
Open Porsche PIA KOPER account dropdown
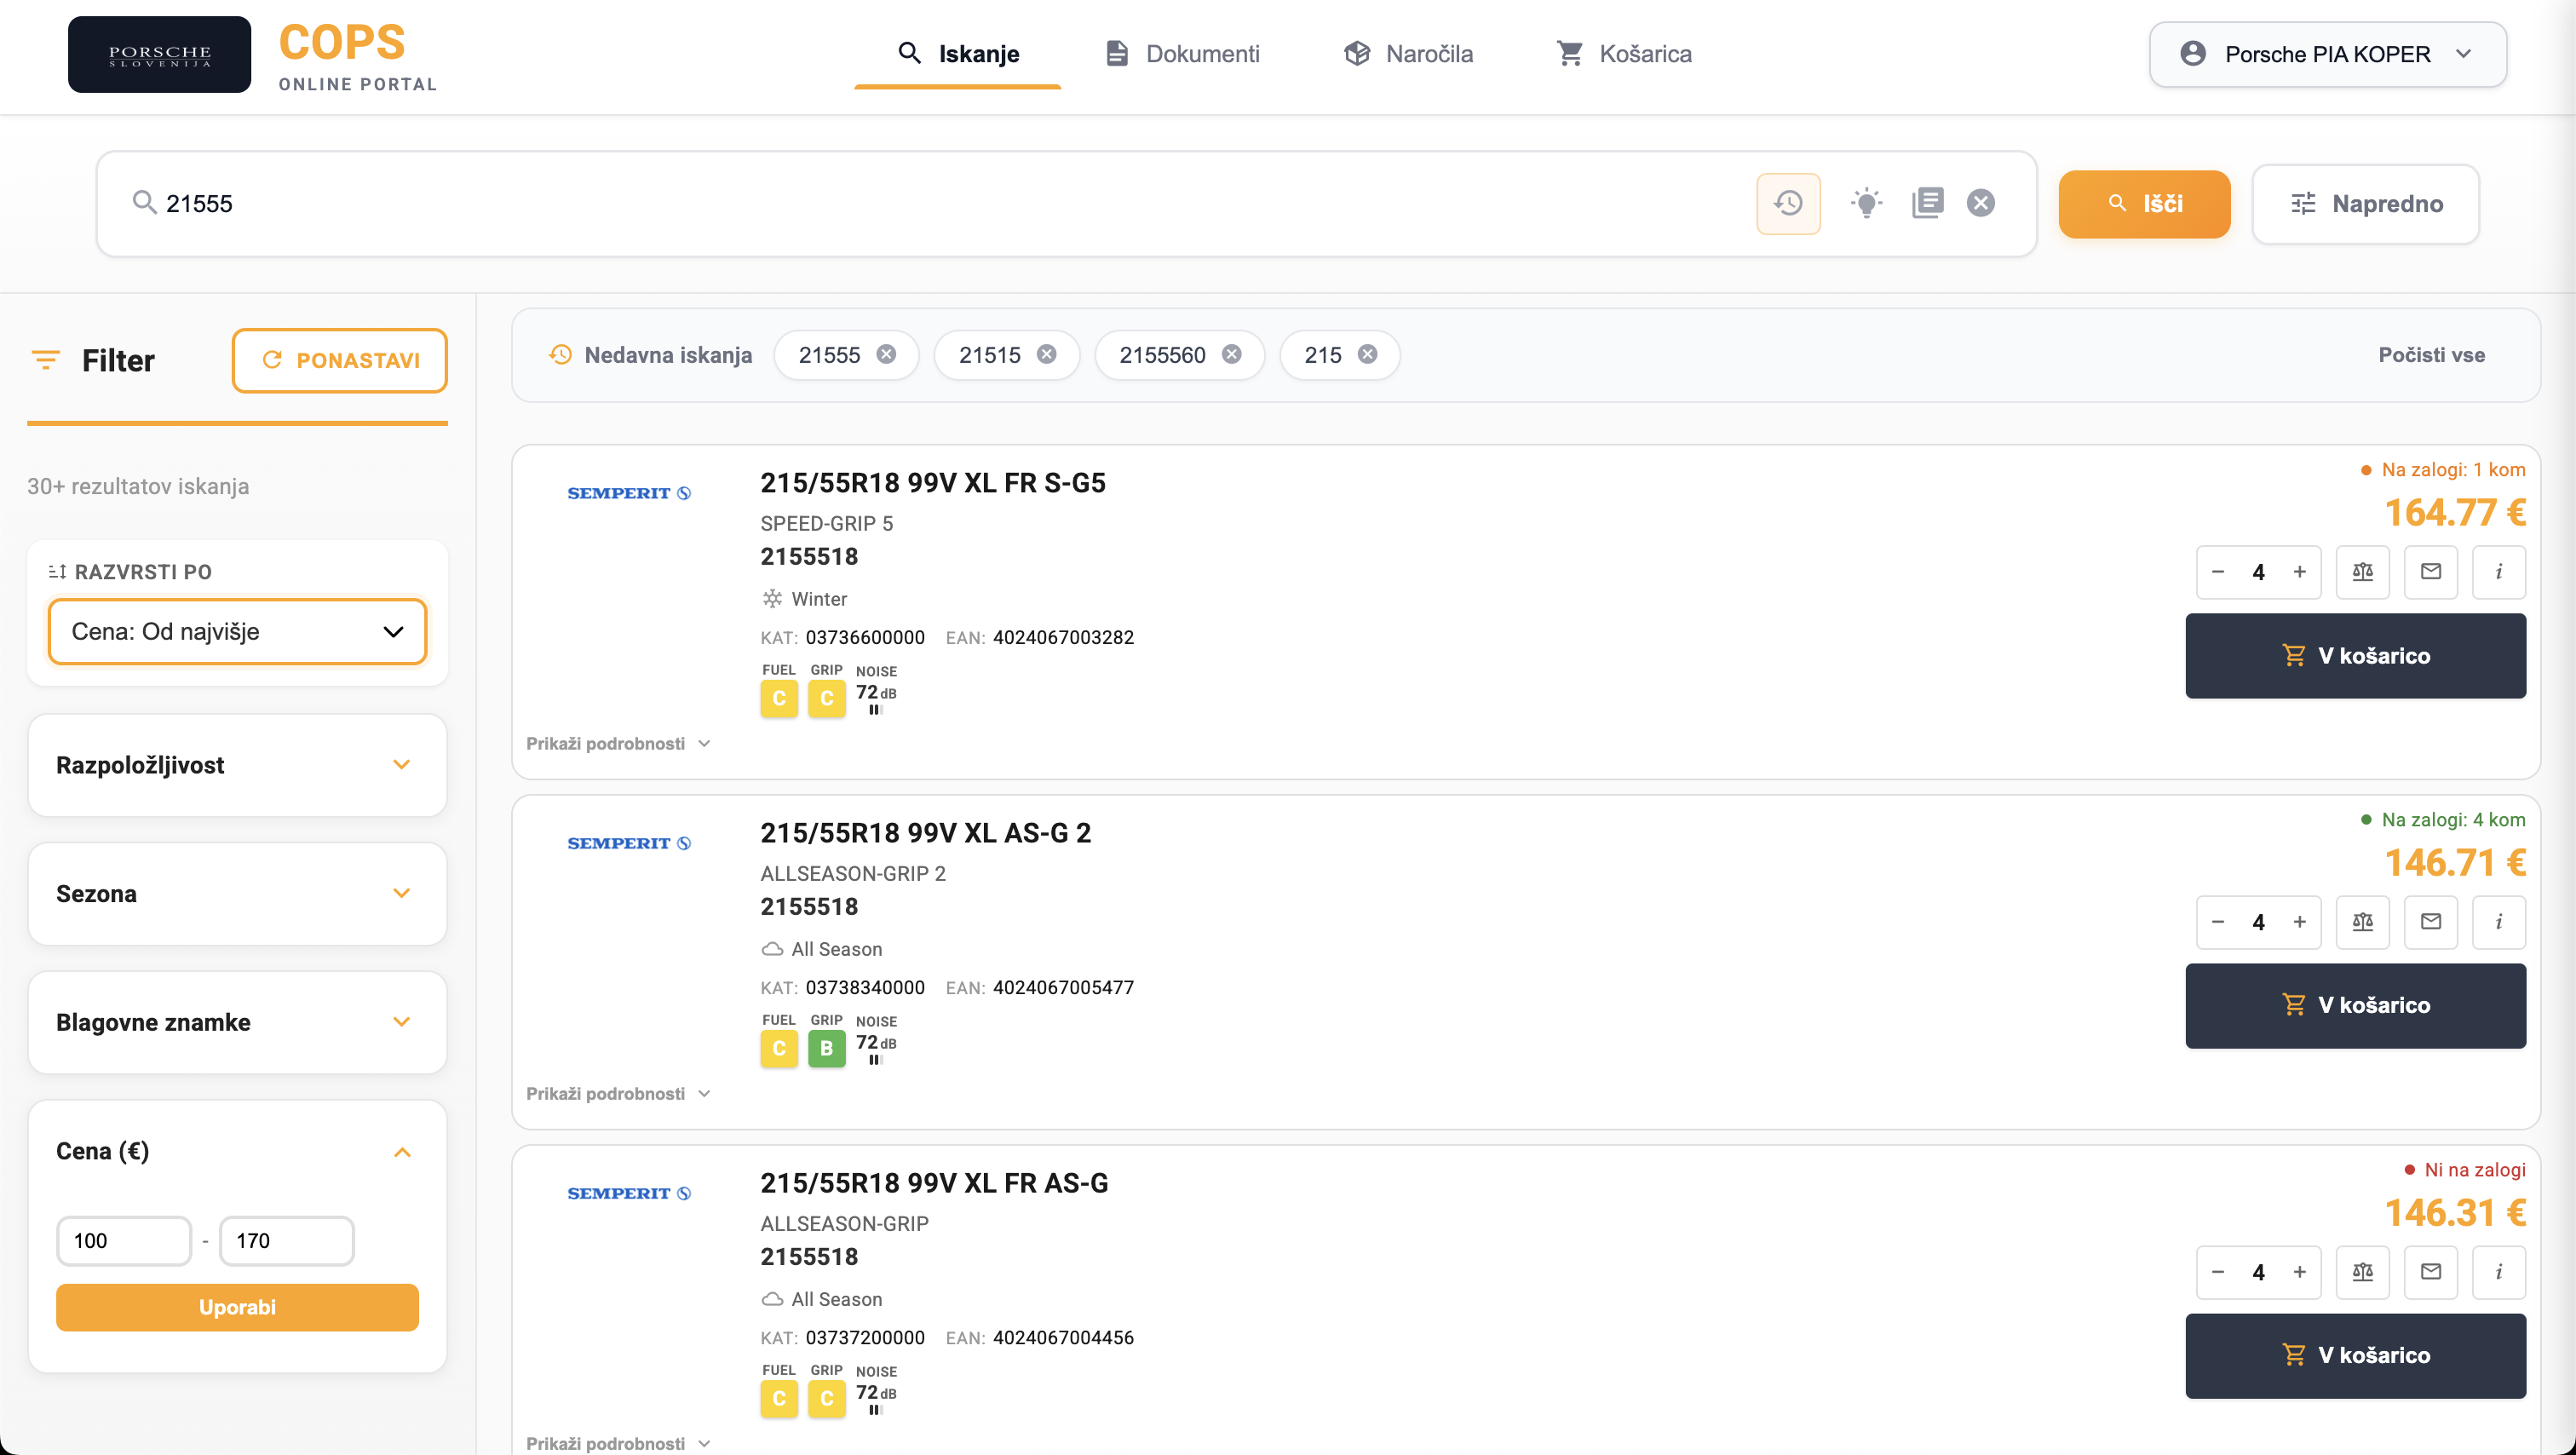(x=2327, y=54)
